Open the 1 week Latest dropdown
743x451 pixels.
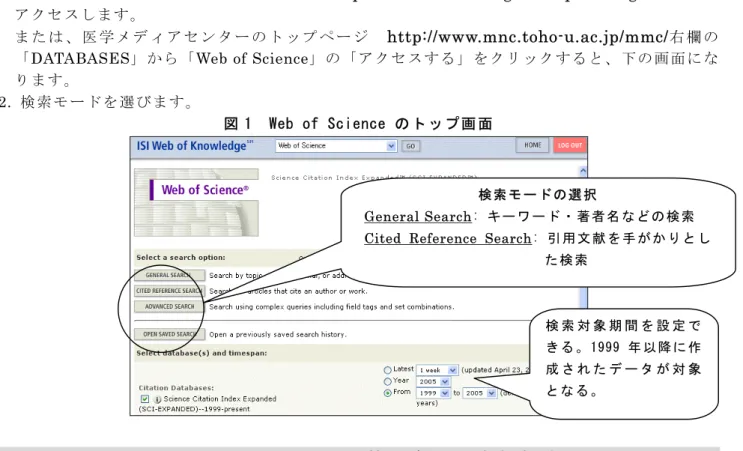(x=437, y=370)
